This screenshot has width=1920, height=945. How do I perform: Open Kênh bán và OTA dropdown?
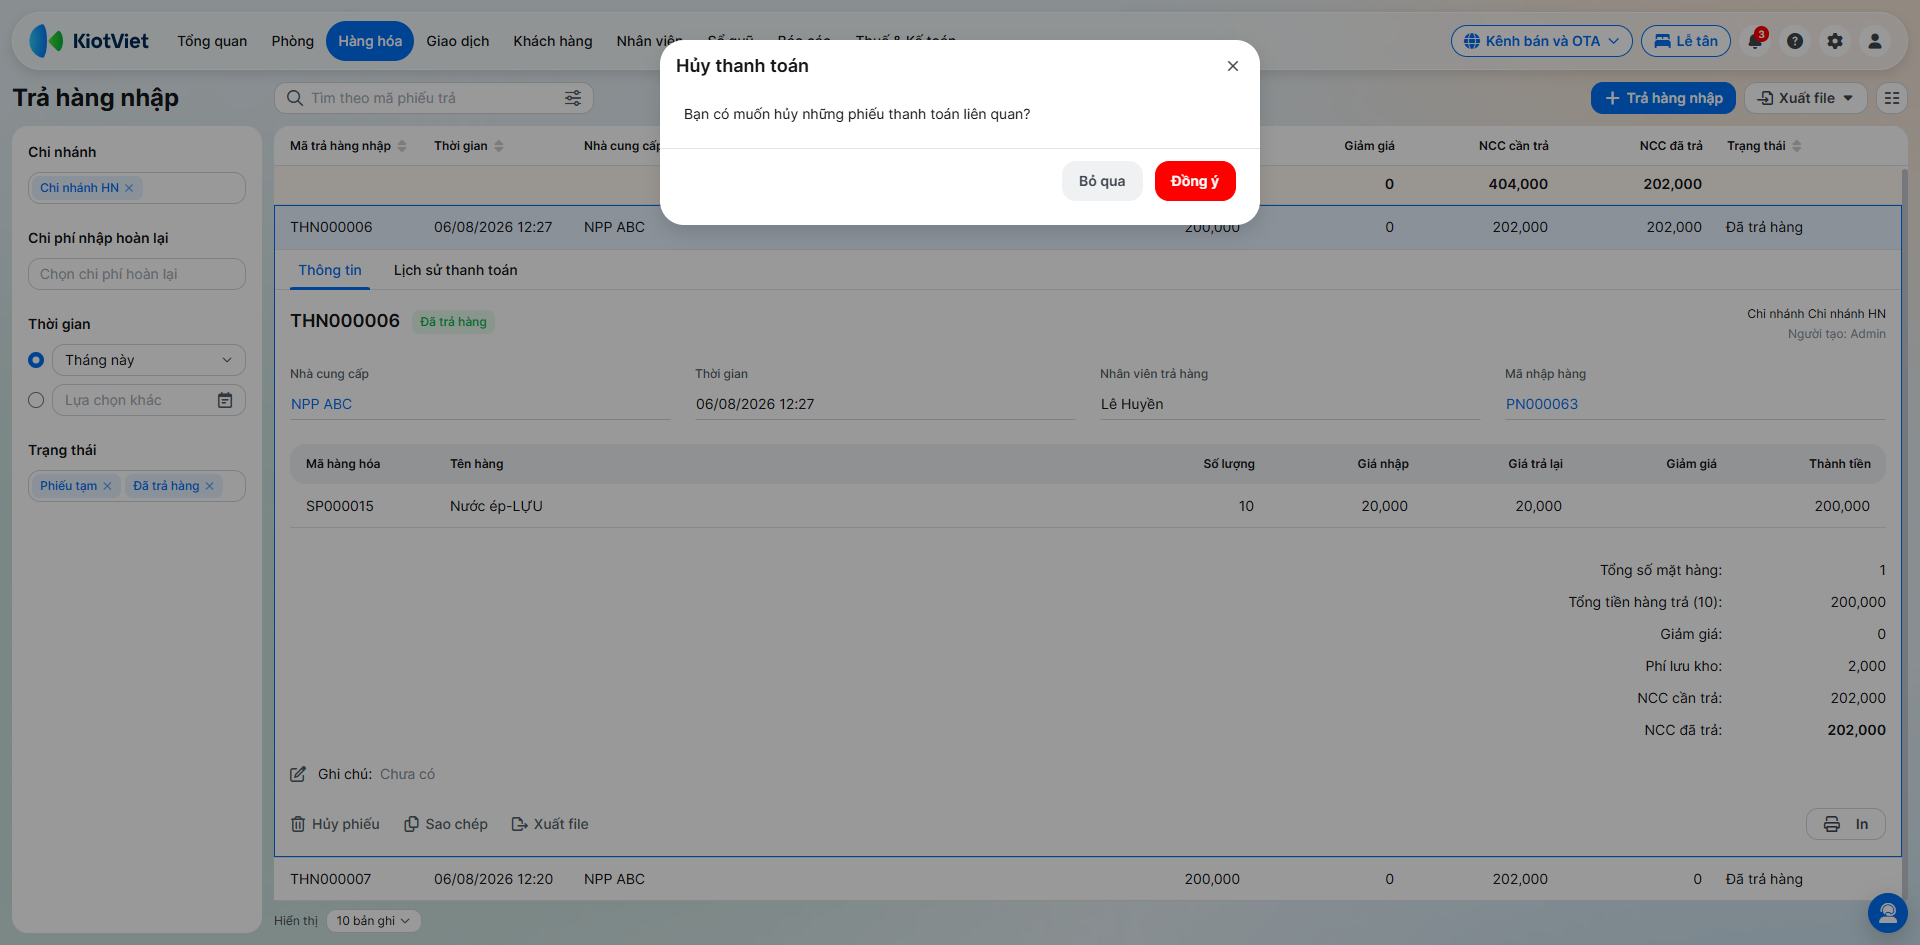[x=1541, y=41]
